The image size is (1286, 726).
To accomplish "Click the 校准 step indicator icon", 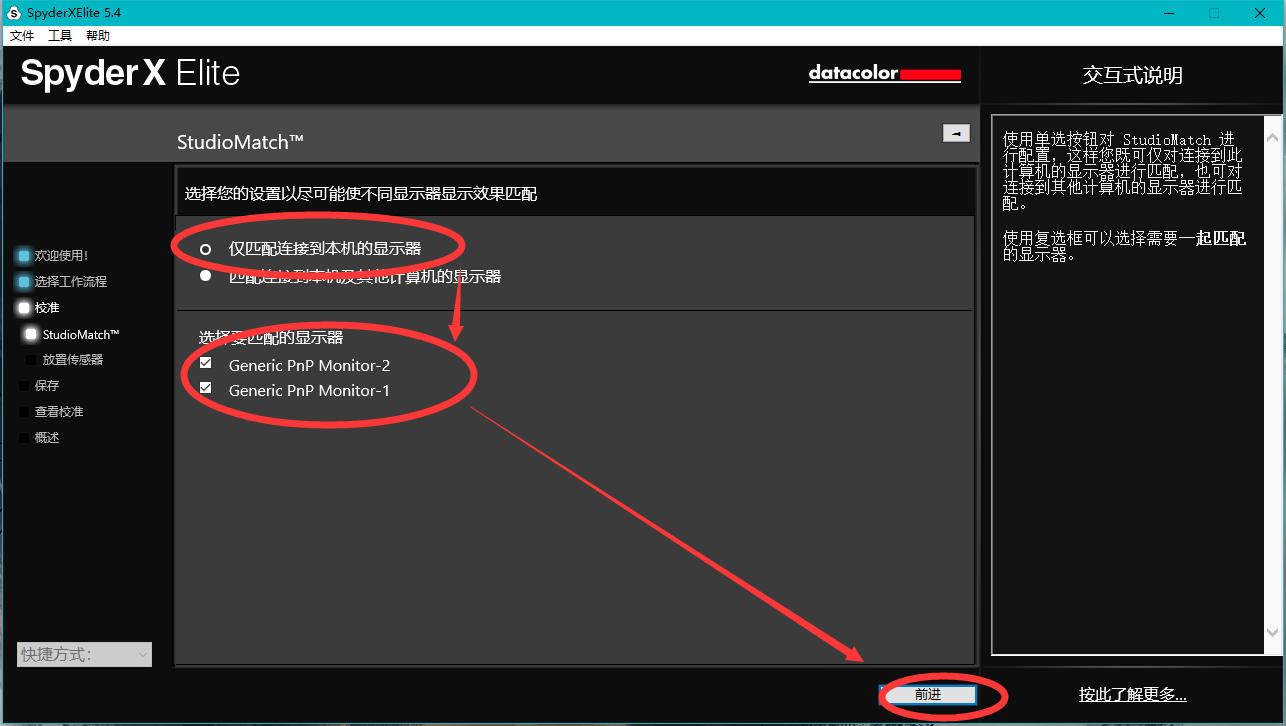I will [24, 308].
